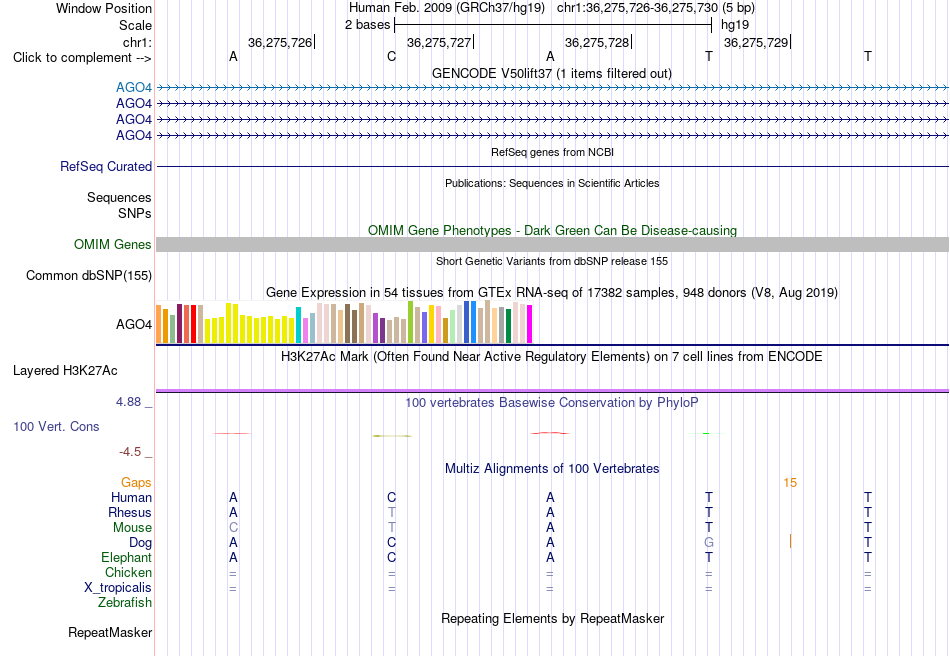Click the RefSeq Curated gene line
This screenshot has width=950, height=656.
[x=552, y=167]
